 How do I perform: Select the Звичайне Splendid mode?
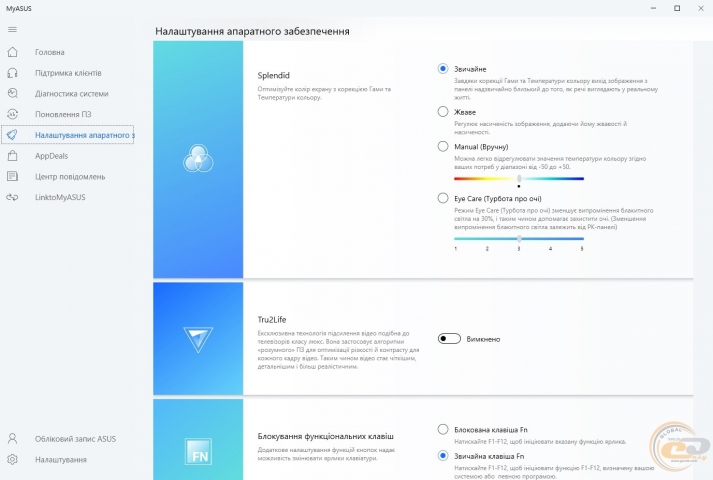pyautogui.click(x=443, y=69)
